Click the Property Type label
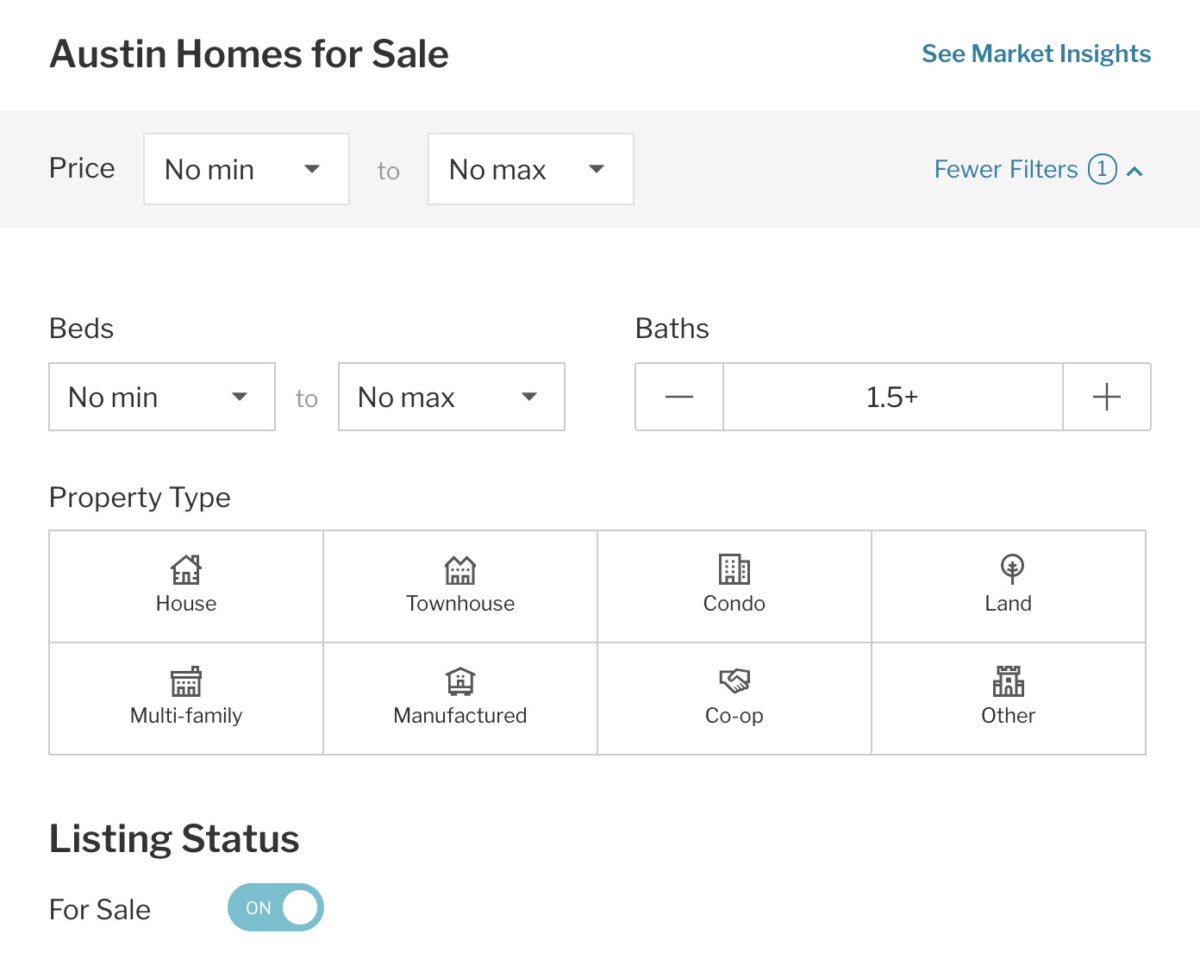 [140, 498]
